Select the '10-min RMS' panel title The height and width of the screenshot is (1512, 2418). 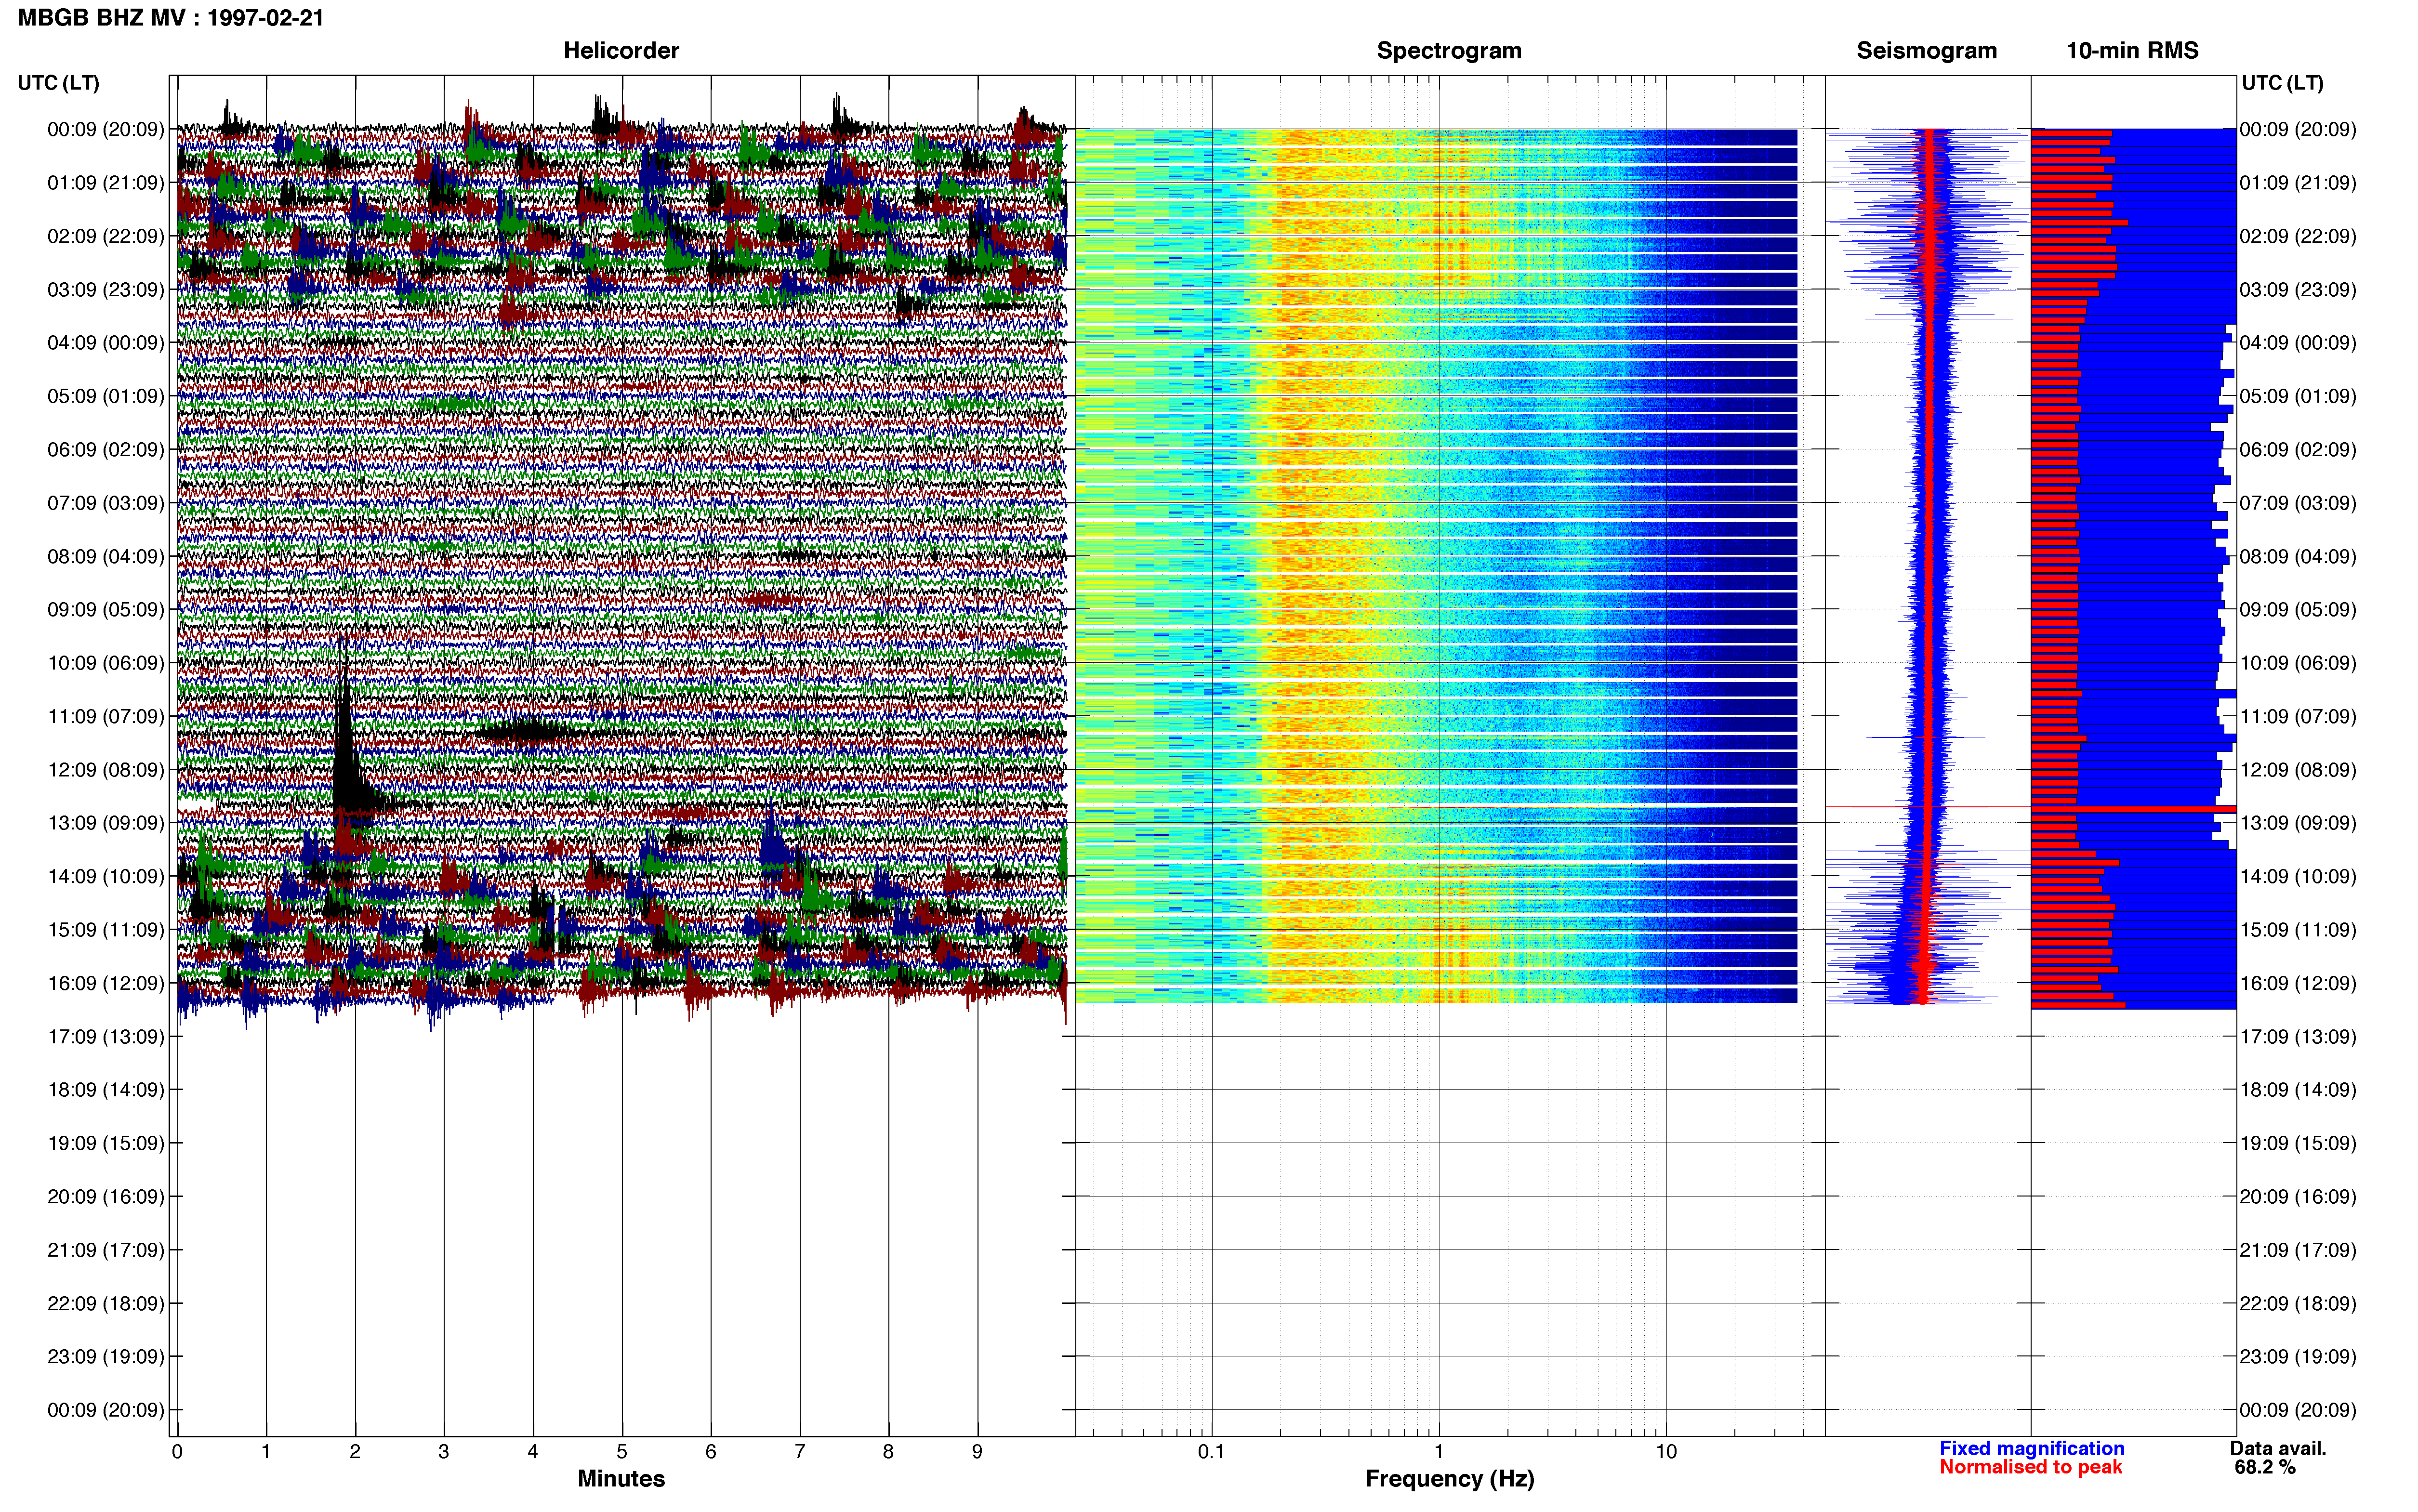point(2132,50)
